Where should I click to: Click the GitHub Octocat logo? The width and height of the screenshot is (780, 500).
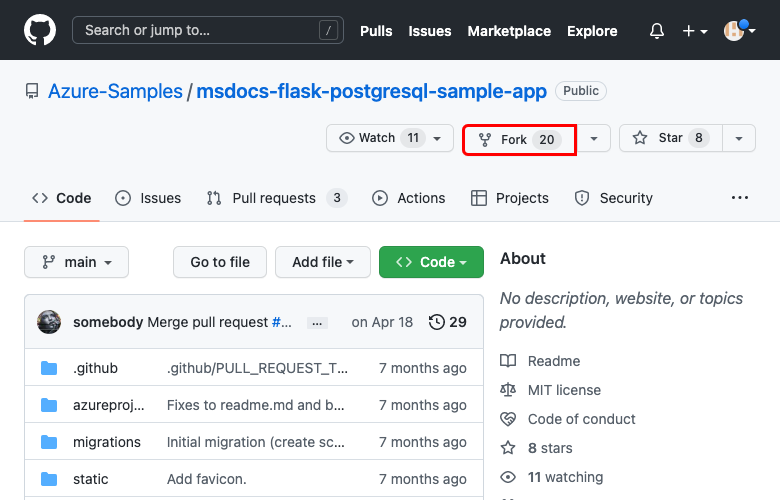[x=40, y=30]
